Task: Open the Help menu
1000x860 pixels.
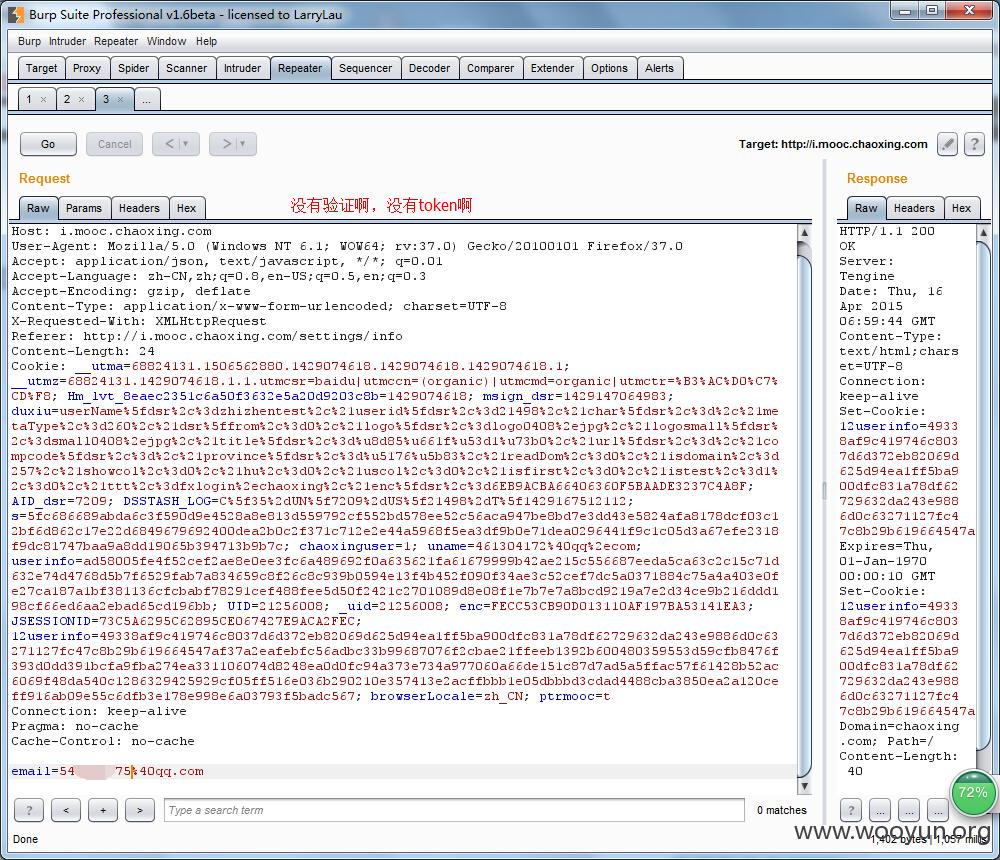Action: 206,41
